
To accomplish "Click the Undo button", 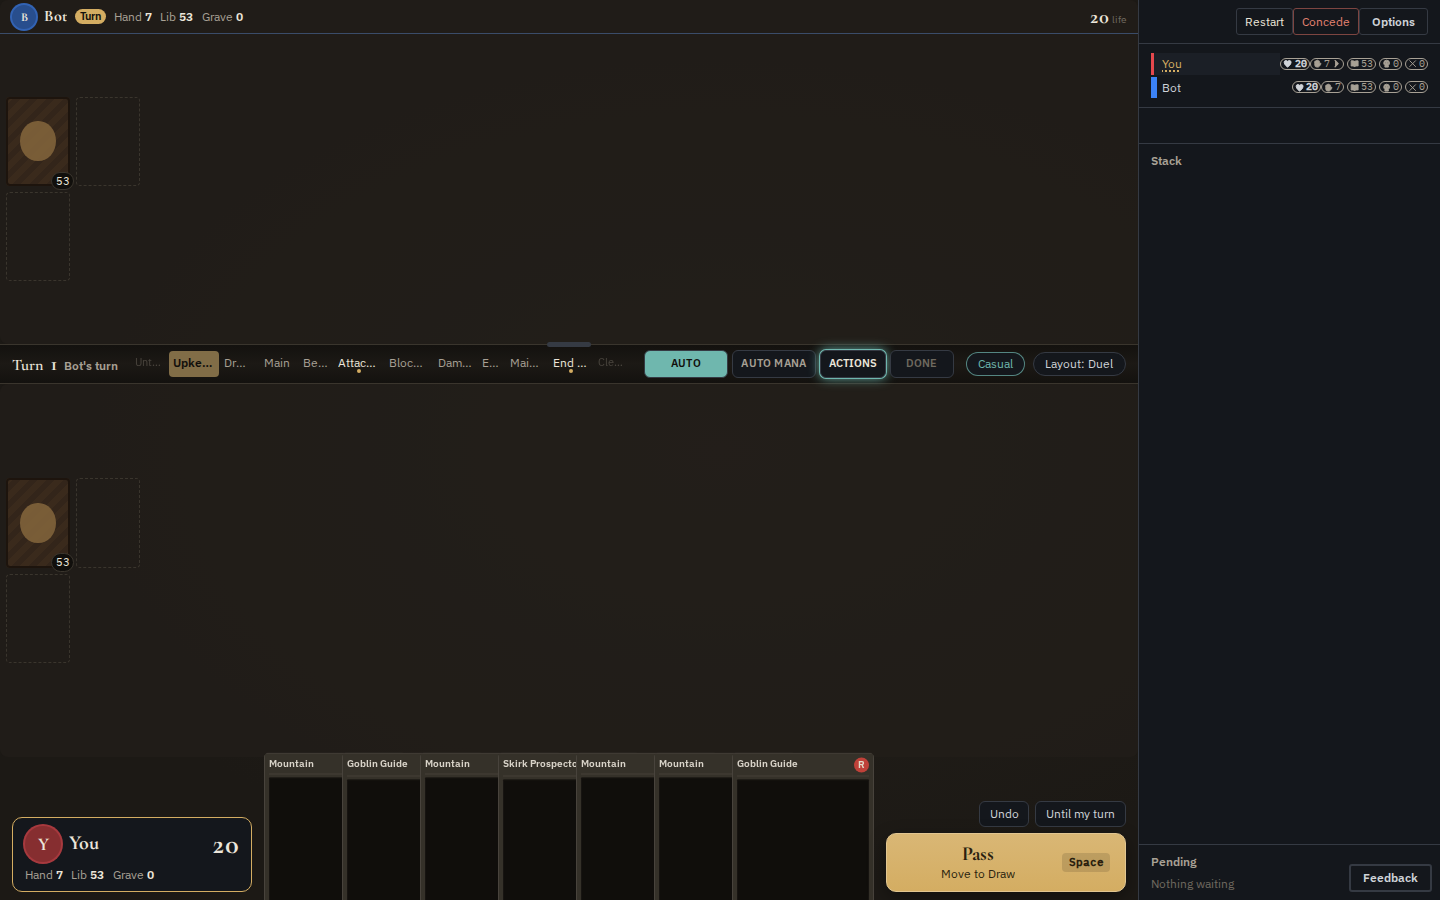I will (1004, 814).
